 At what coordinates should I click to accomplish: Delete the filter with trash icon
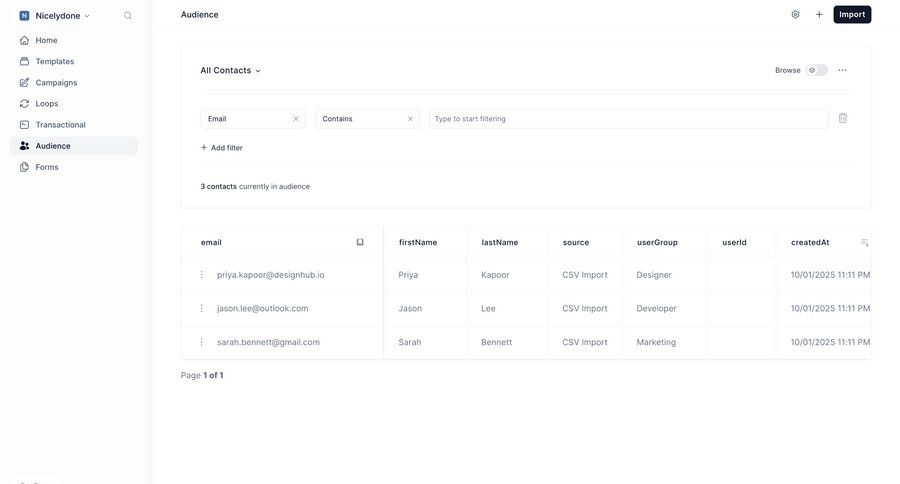pyautogui.click(x=842, y=118)
